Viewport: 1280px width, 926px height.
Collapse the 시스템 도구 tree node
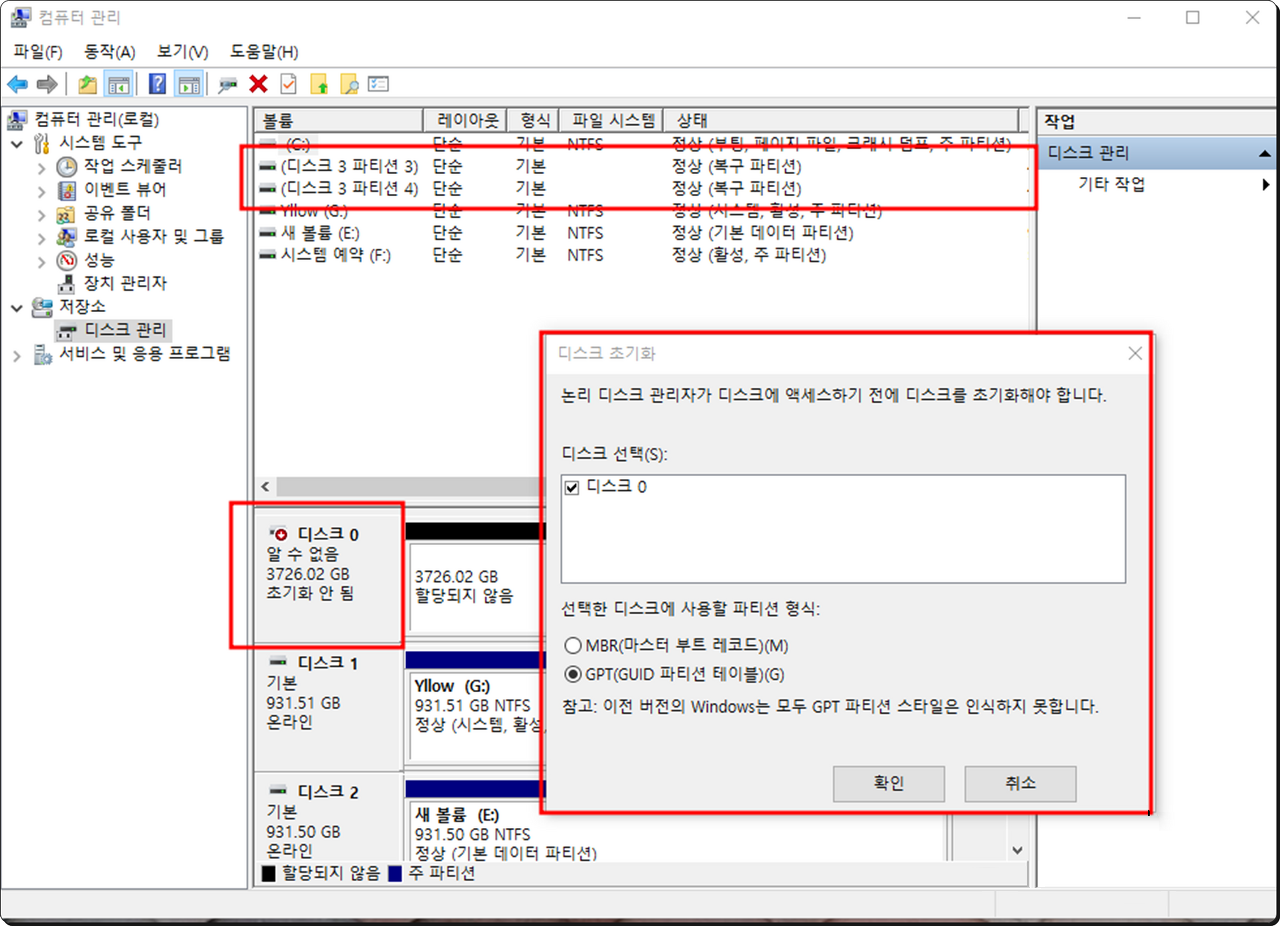[x=17, y=143]
